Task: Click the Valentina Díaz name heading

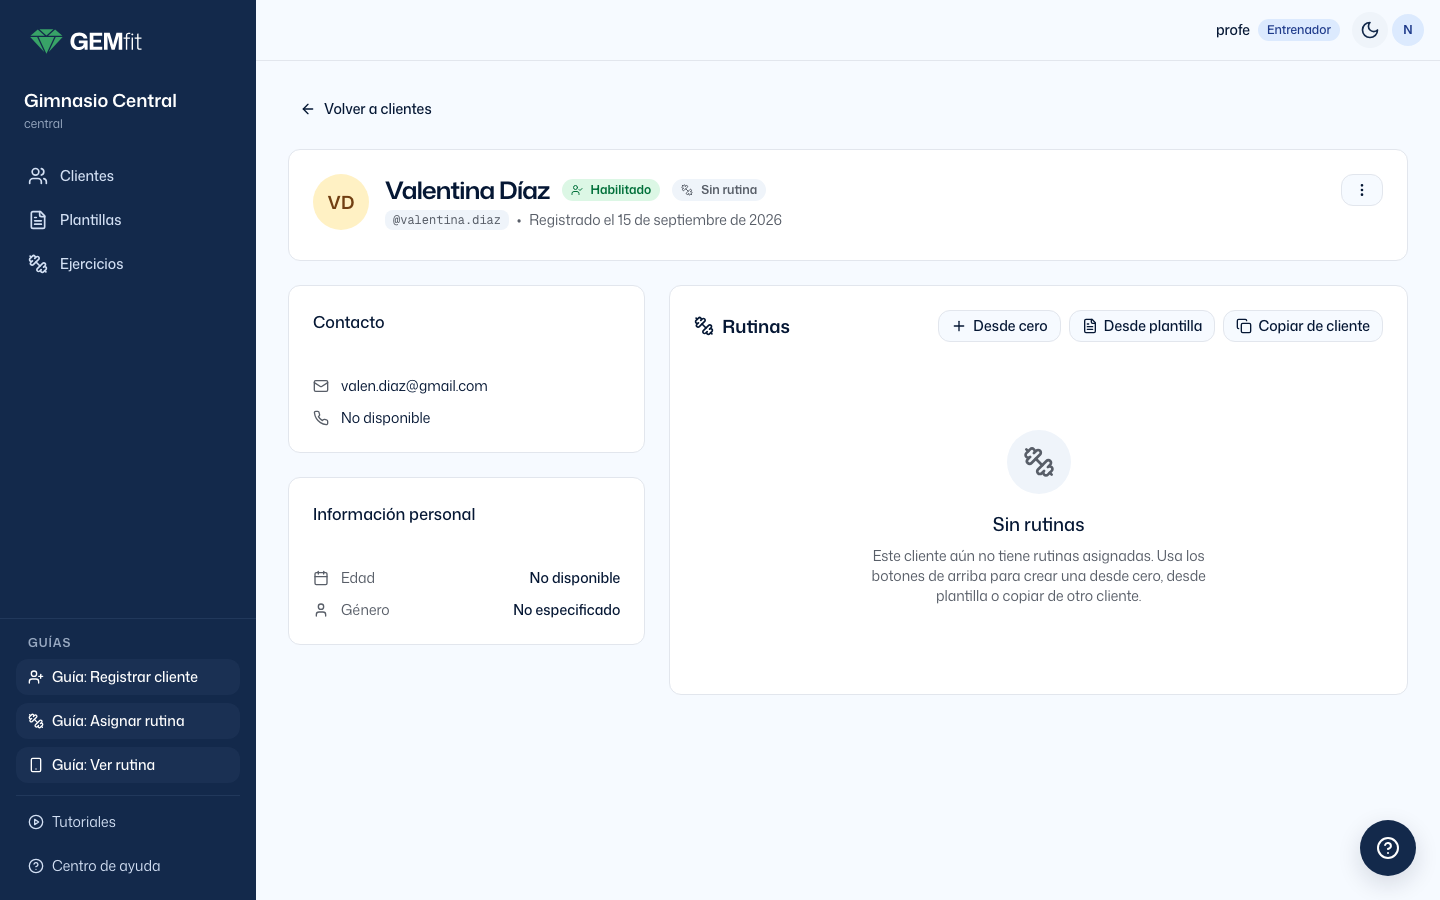Action: tap(467, 190)
